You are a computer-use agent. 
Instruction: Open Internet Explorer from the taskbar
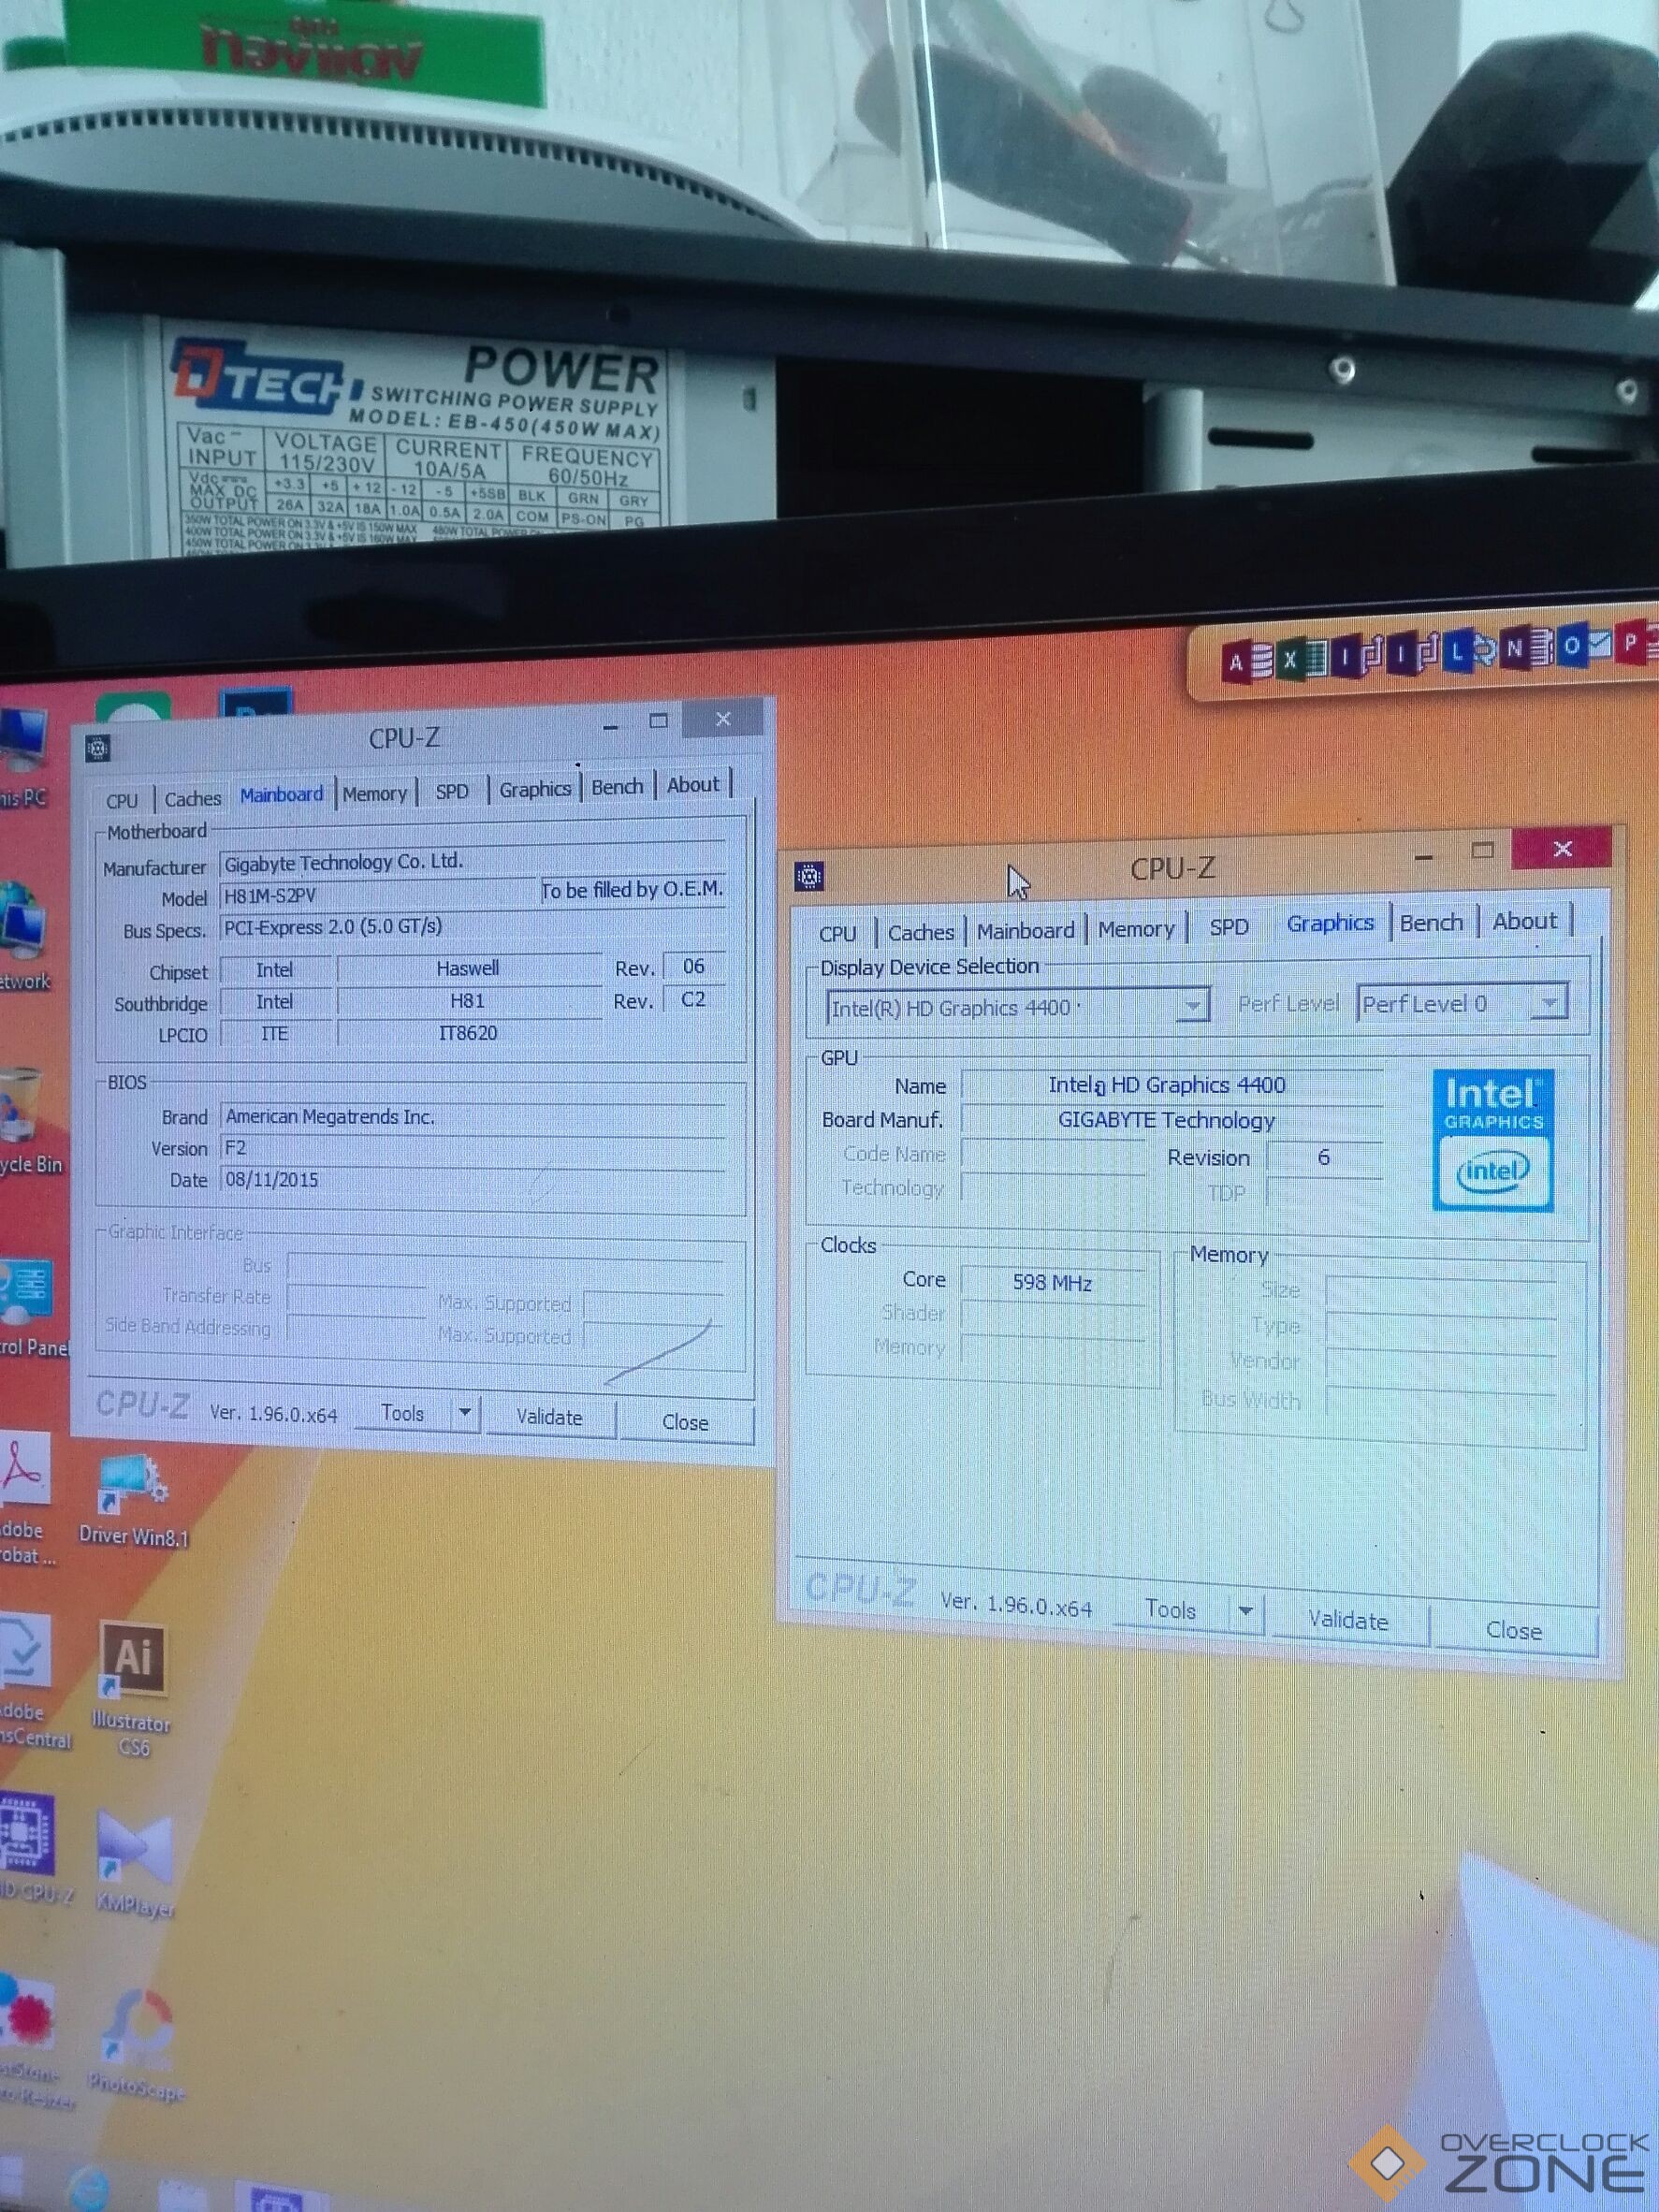click(88, 2188)
